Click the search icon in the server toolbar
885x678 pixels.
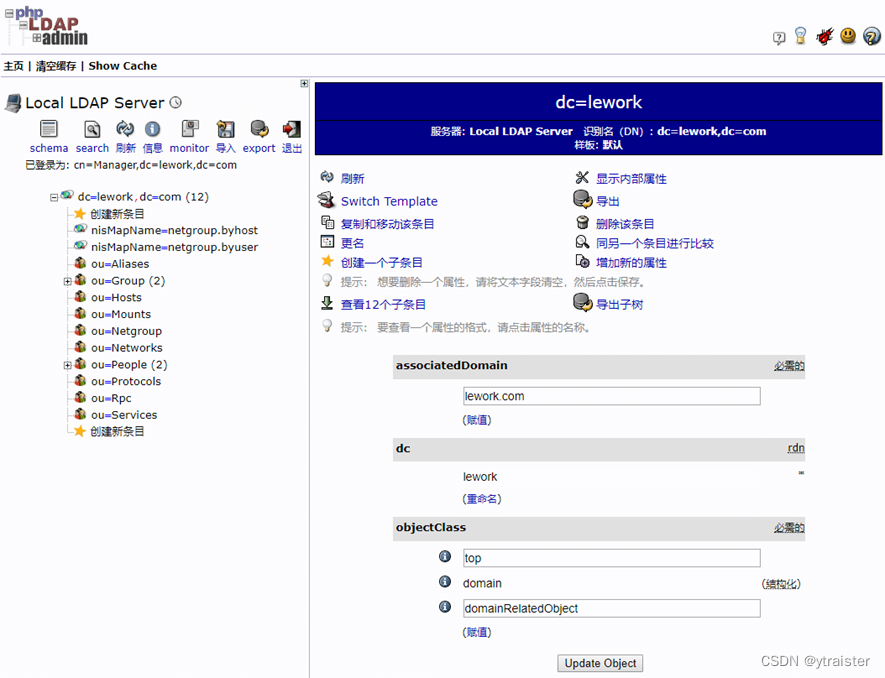92,130
